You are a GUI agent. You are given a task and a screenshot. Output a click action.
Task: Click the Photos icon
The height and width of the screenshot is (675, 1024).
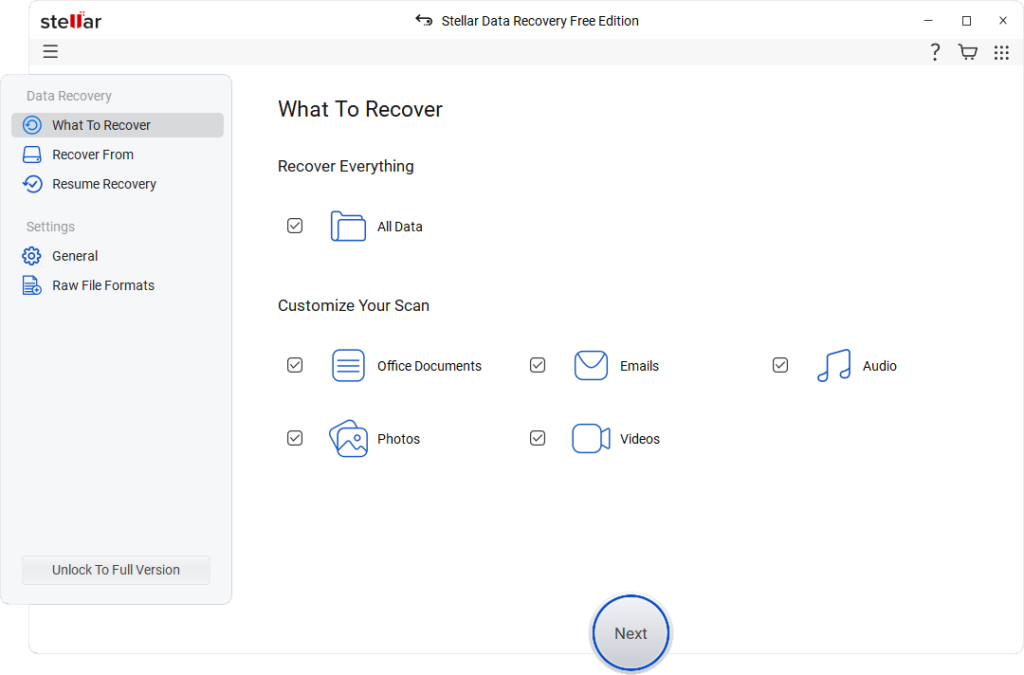coord(348,439)
